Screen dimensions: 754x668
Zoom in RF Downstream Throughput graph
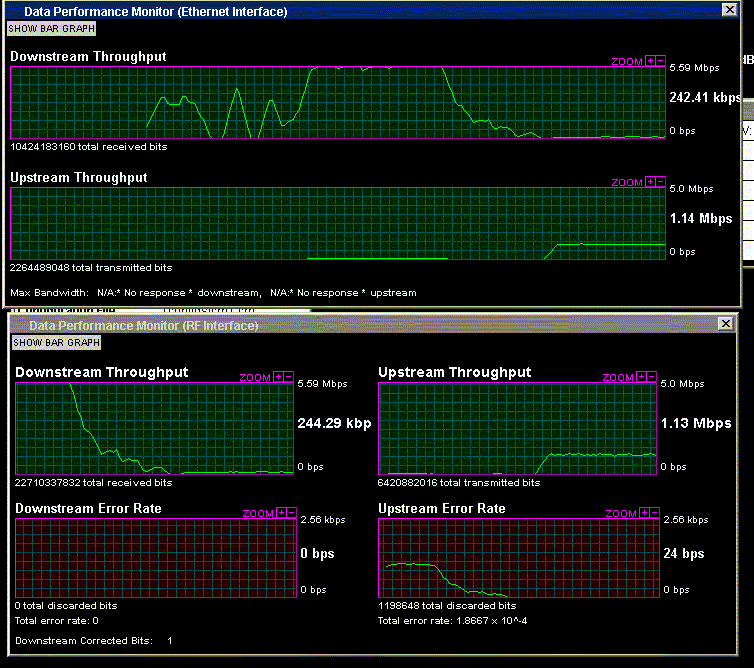point(278,377)
